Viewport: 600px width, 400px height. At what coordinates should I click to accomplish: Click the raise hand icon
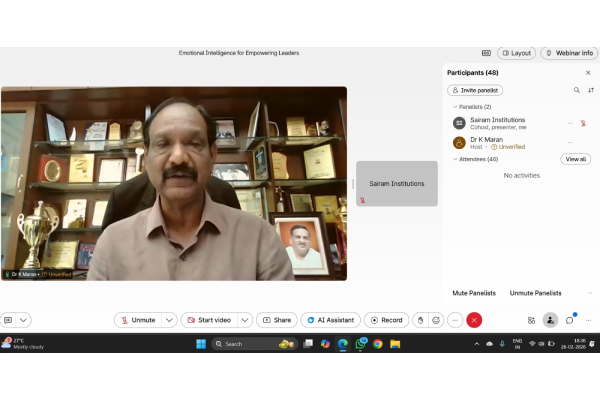coord(420,320)
